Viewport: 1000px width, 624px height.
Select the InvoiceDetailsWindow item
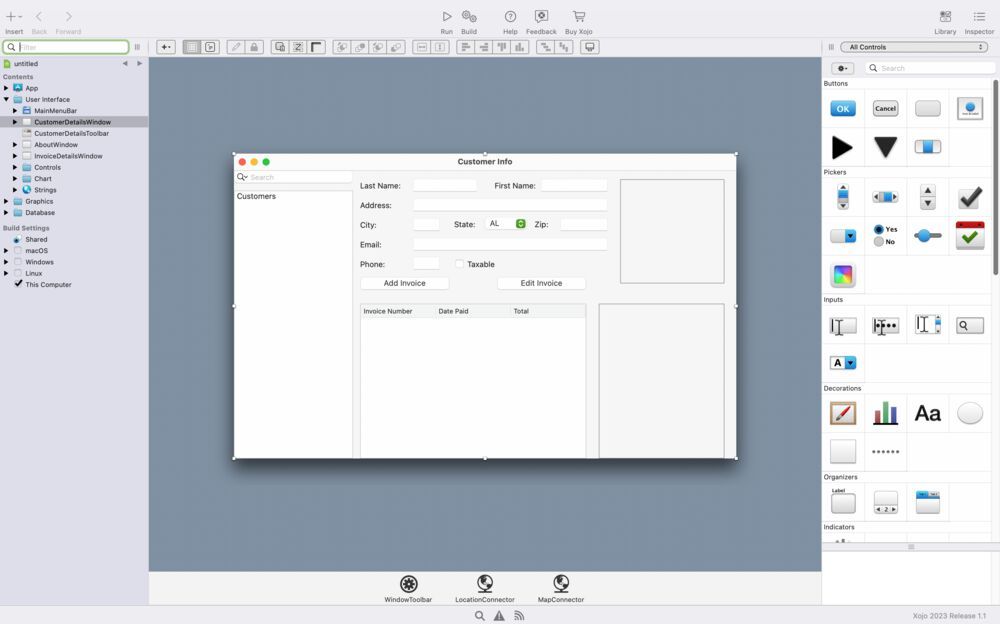pyautogui.click(x=68, y=156)
